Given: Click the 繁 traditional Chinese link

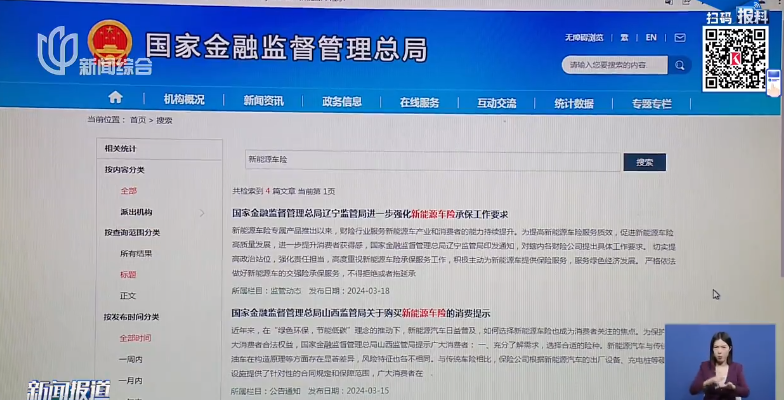Looking at the screenshot, I should (624, 38).
